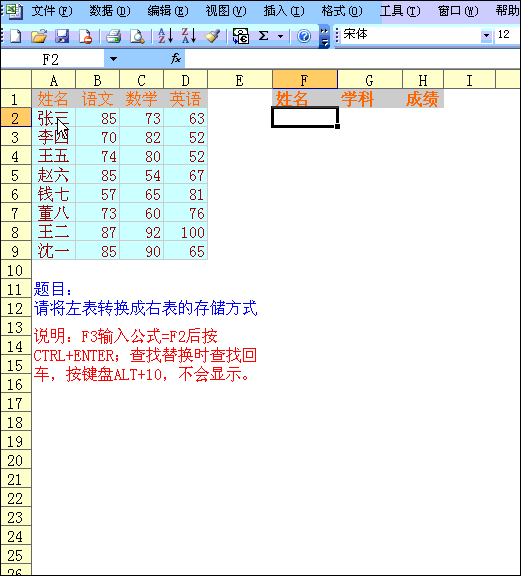Open the 工具(T) menu
Image resolution: width=521 pixels, height=576 pixels.
point(400,11)
